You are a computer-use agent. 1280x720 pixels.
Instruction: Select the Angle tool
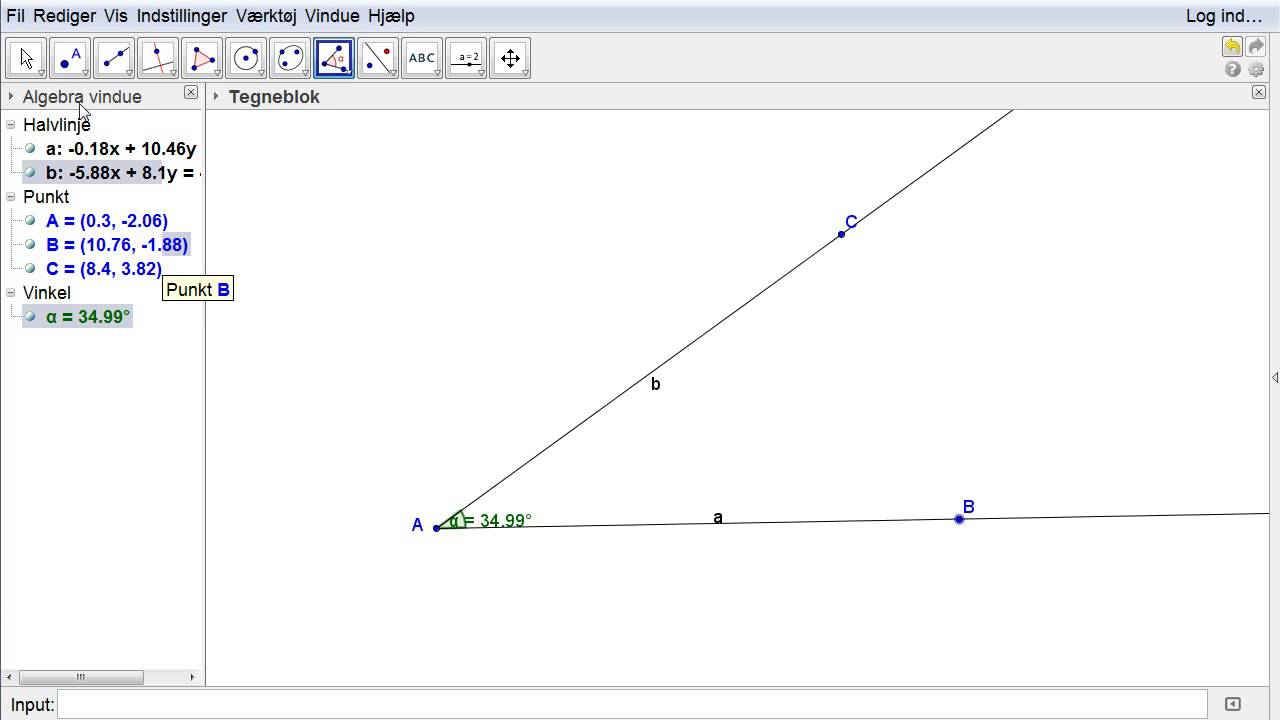click(334, 58)
